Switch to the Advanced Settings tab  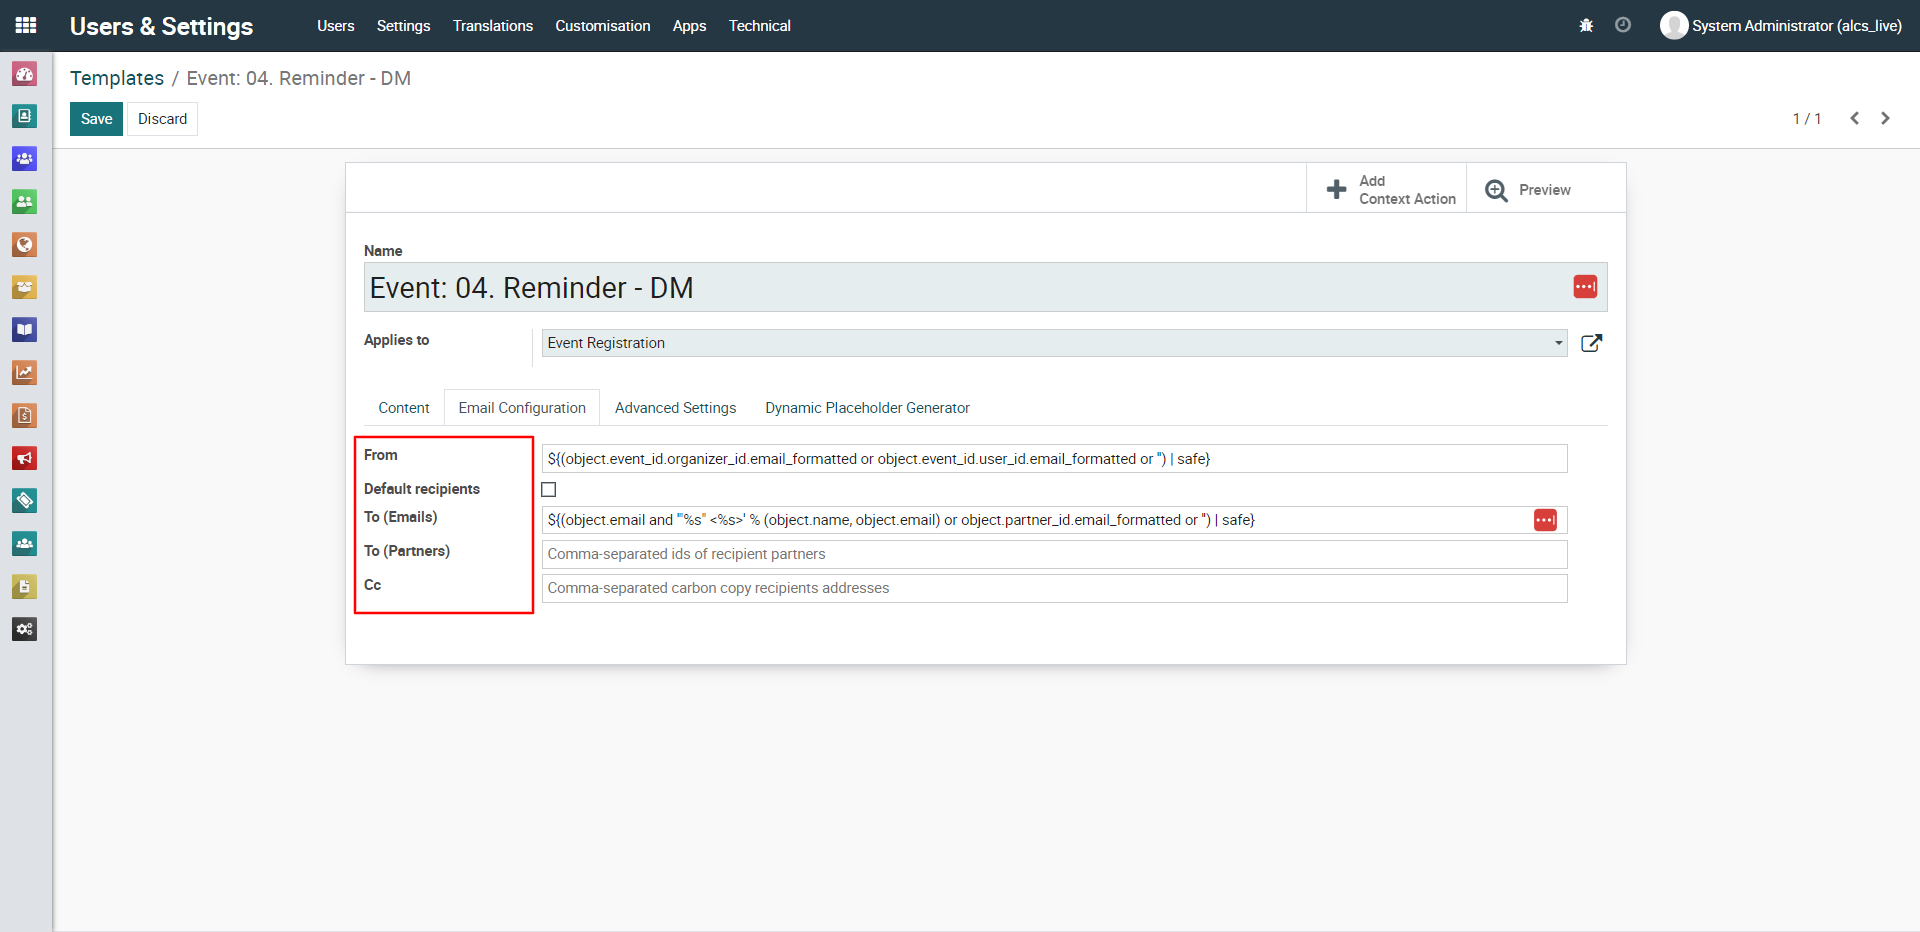click(675, 408)
